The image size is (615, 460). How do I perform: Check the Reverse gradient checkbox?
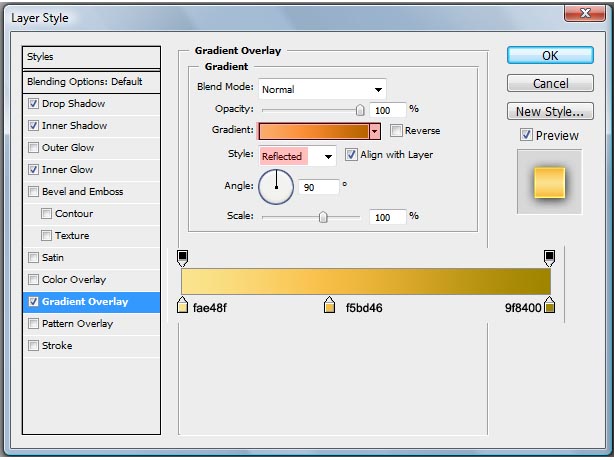(396, 131)
